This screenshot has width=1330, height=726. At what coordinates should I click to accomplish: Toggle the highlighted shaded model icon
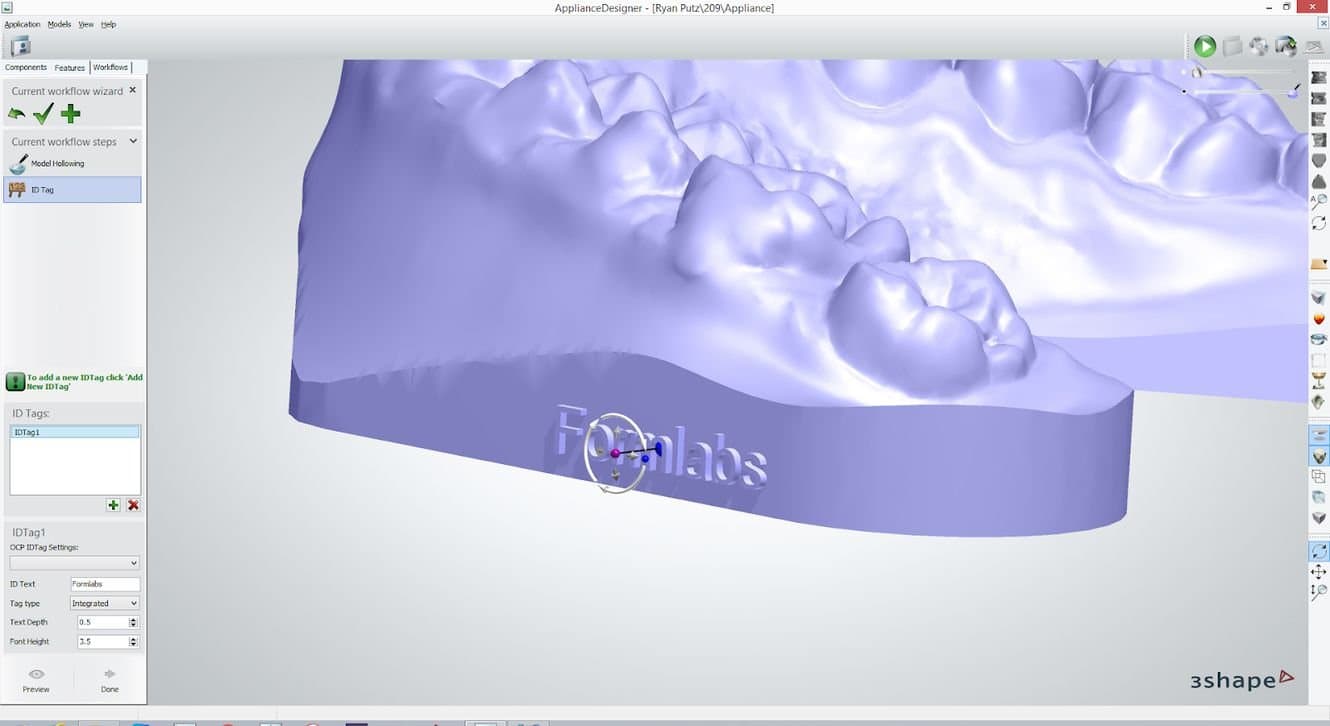coord(1319,456)
